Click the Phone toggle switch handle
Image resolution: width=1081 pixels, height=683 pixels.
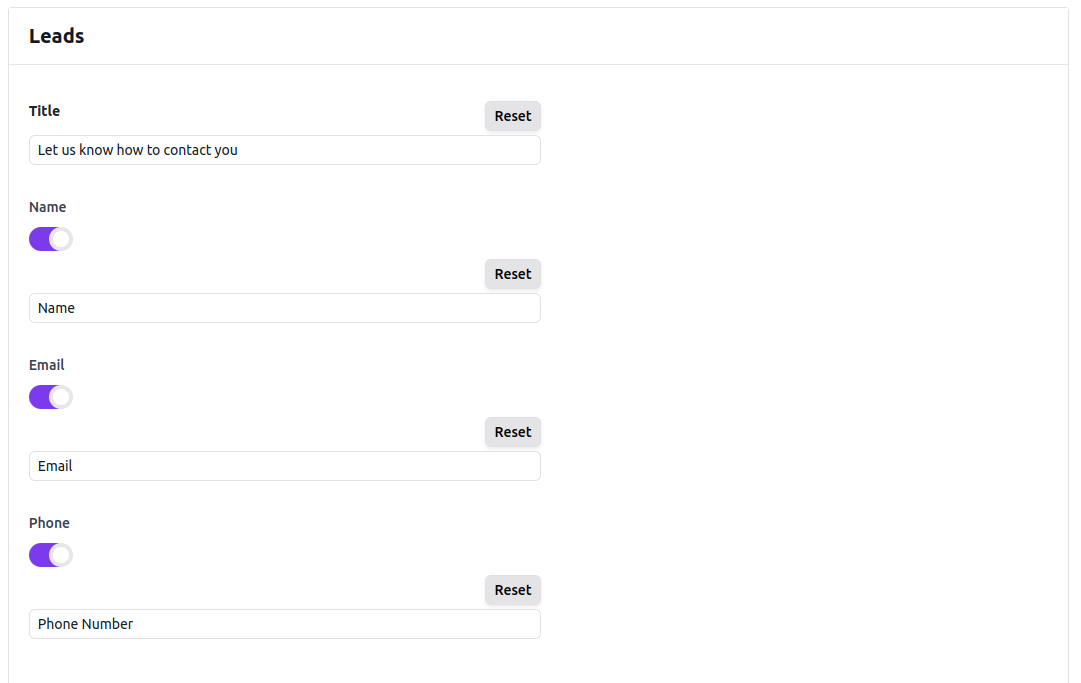61,554
